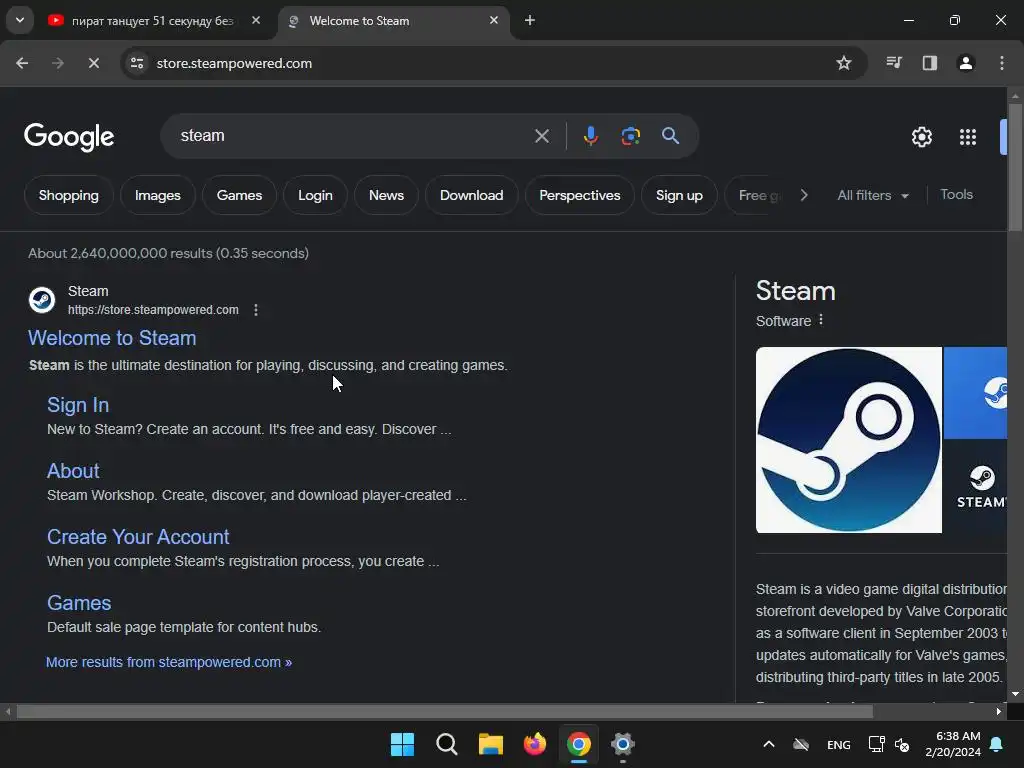
Task: Open the Chrome three-dot menu
Action: click(x=1002, y=63)
